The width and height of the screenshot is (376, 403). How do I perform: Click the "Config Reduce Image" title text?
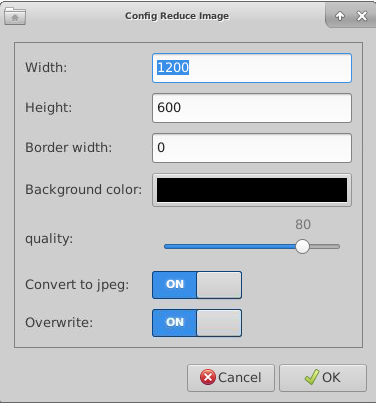coord(177,16)
